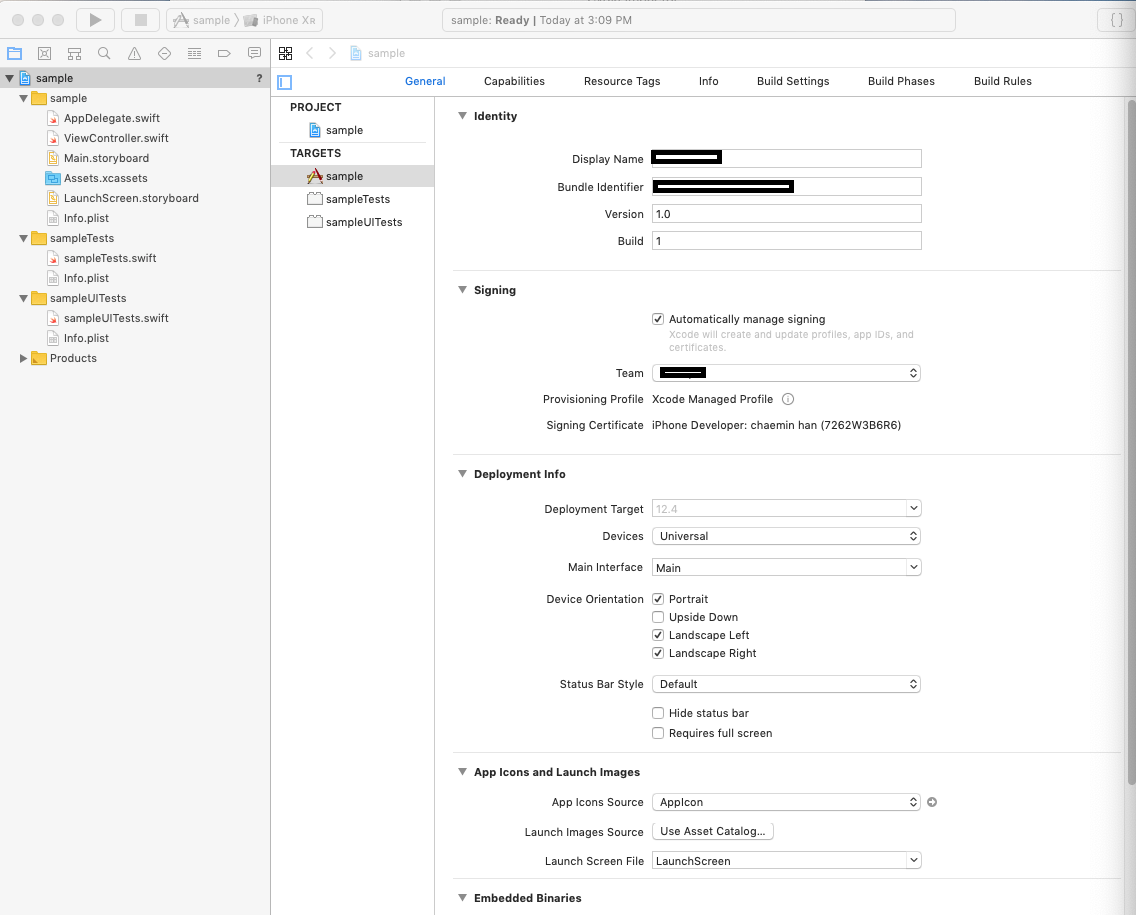This screenshot has height=915, width=1136.
Task: Collapse the Signing section
Action: [462, 290]
